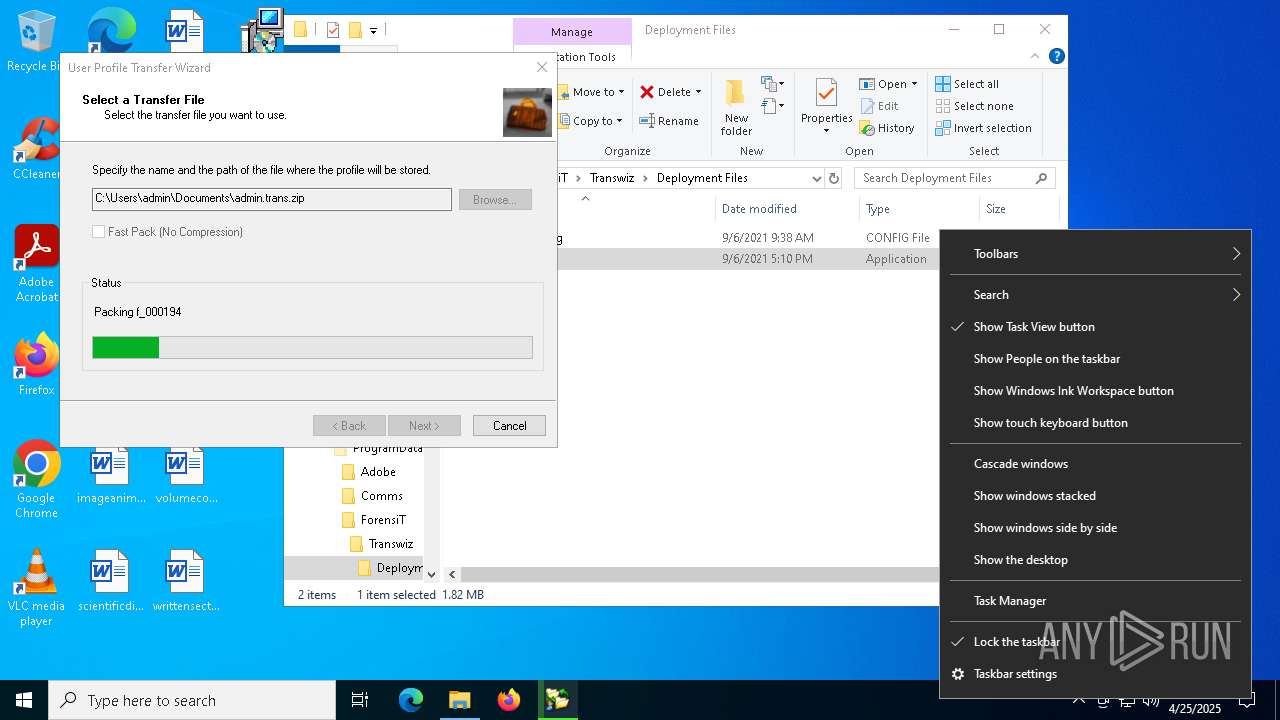Screen dimensions: 1280x720
Task: Enable Show touch keyboard button
Action: pos(1095,423)
